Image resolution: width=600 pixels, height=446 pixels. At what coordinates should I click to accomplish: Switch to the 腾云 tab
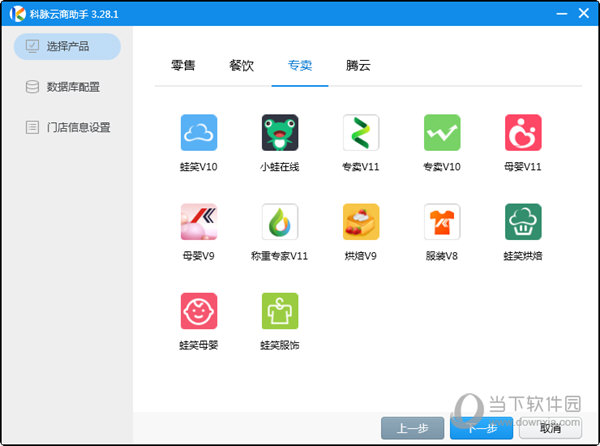358,65
